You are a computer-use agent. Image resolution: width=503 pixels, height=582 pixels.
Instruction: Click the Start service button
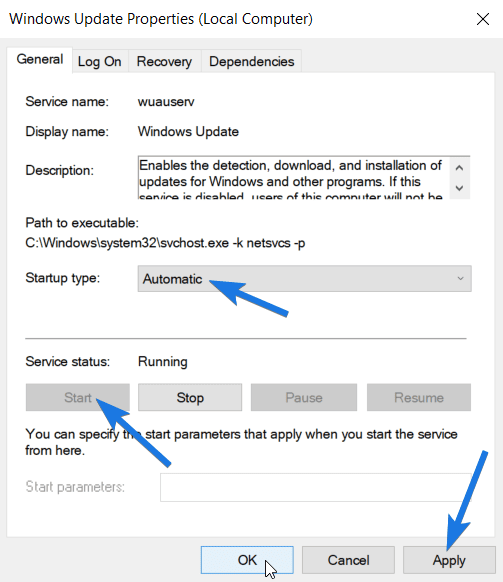[78, 398]
